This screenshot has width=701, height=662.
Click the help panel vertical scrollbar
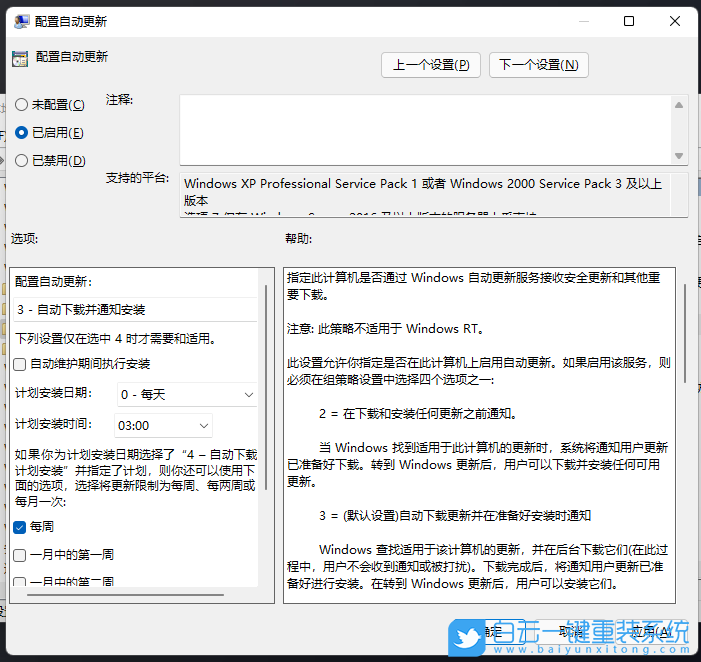coord(684,333)
